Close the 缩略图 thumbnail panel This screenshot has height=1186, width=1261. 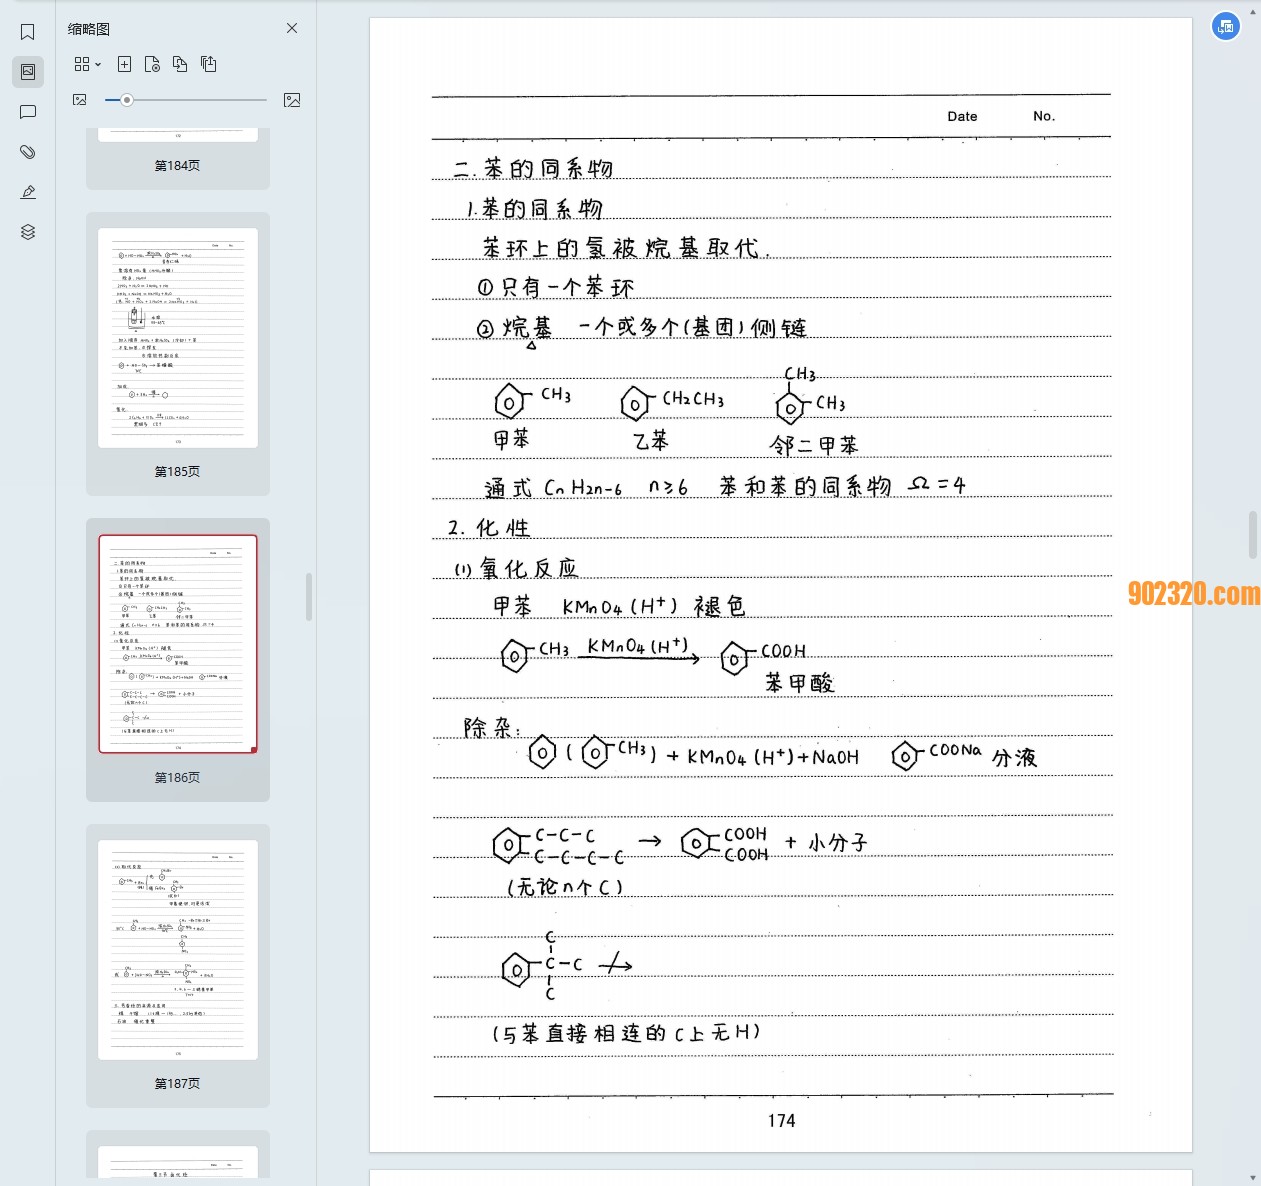point(292,28)
